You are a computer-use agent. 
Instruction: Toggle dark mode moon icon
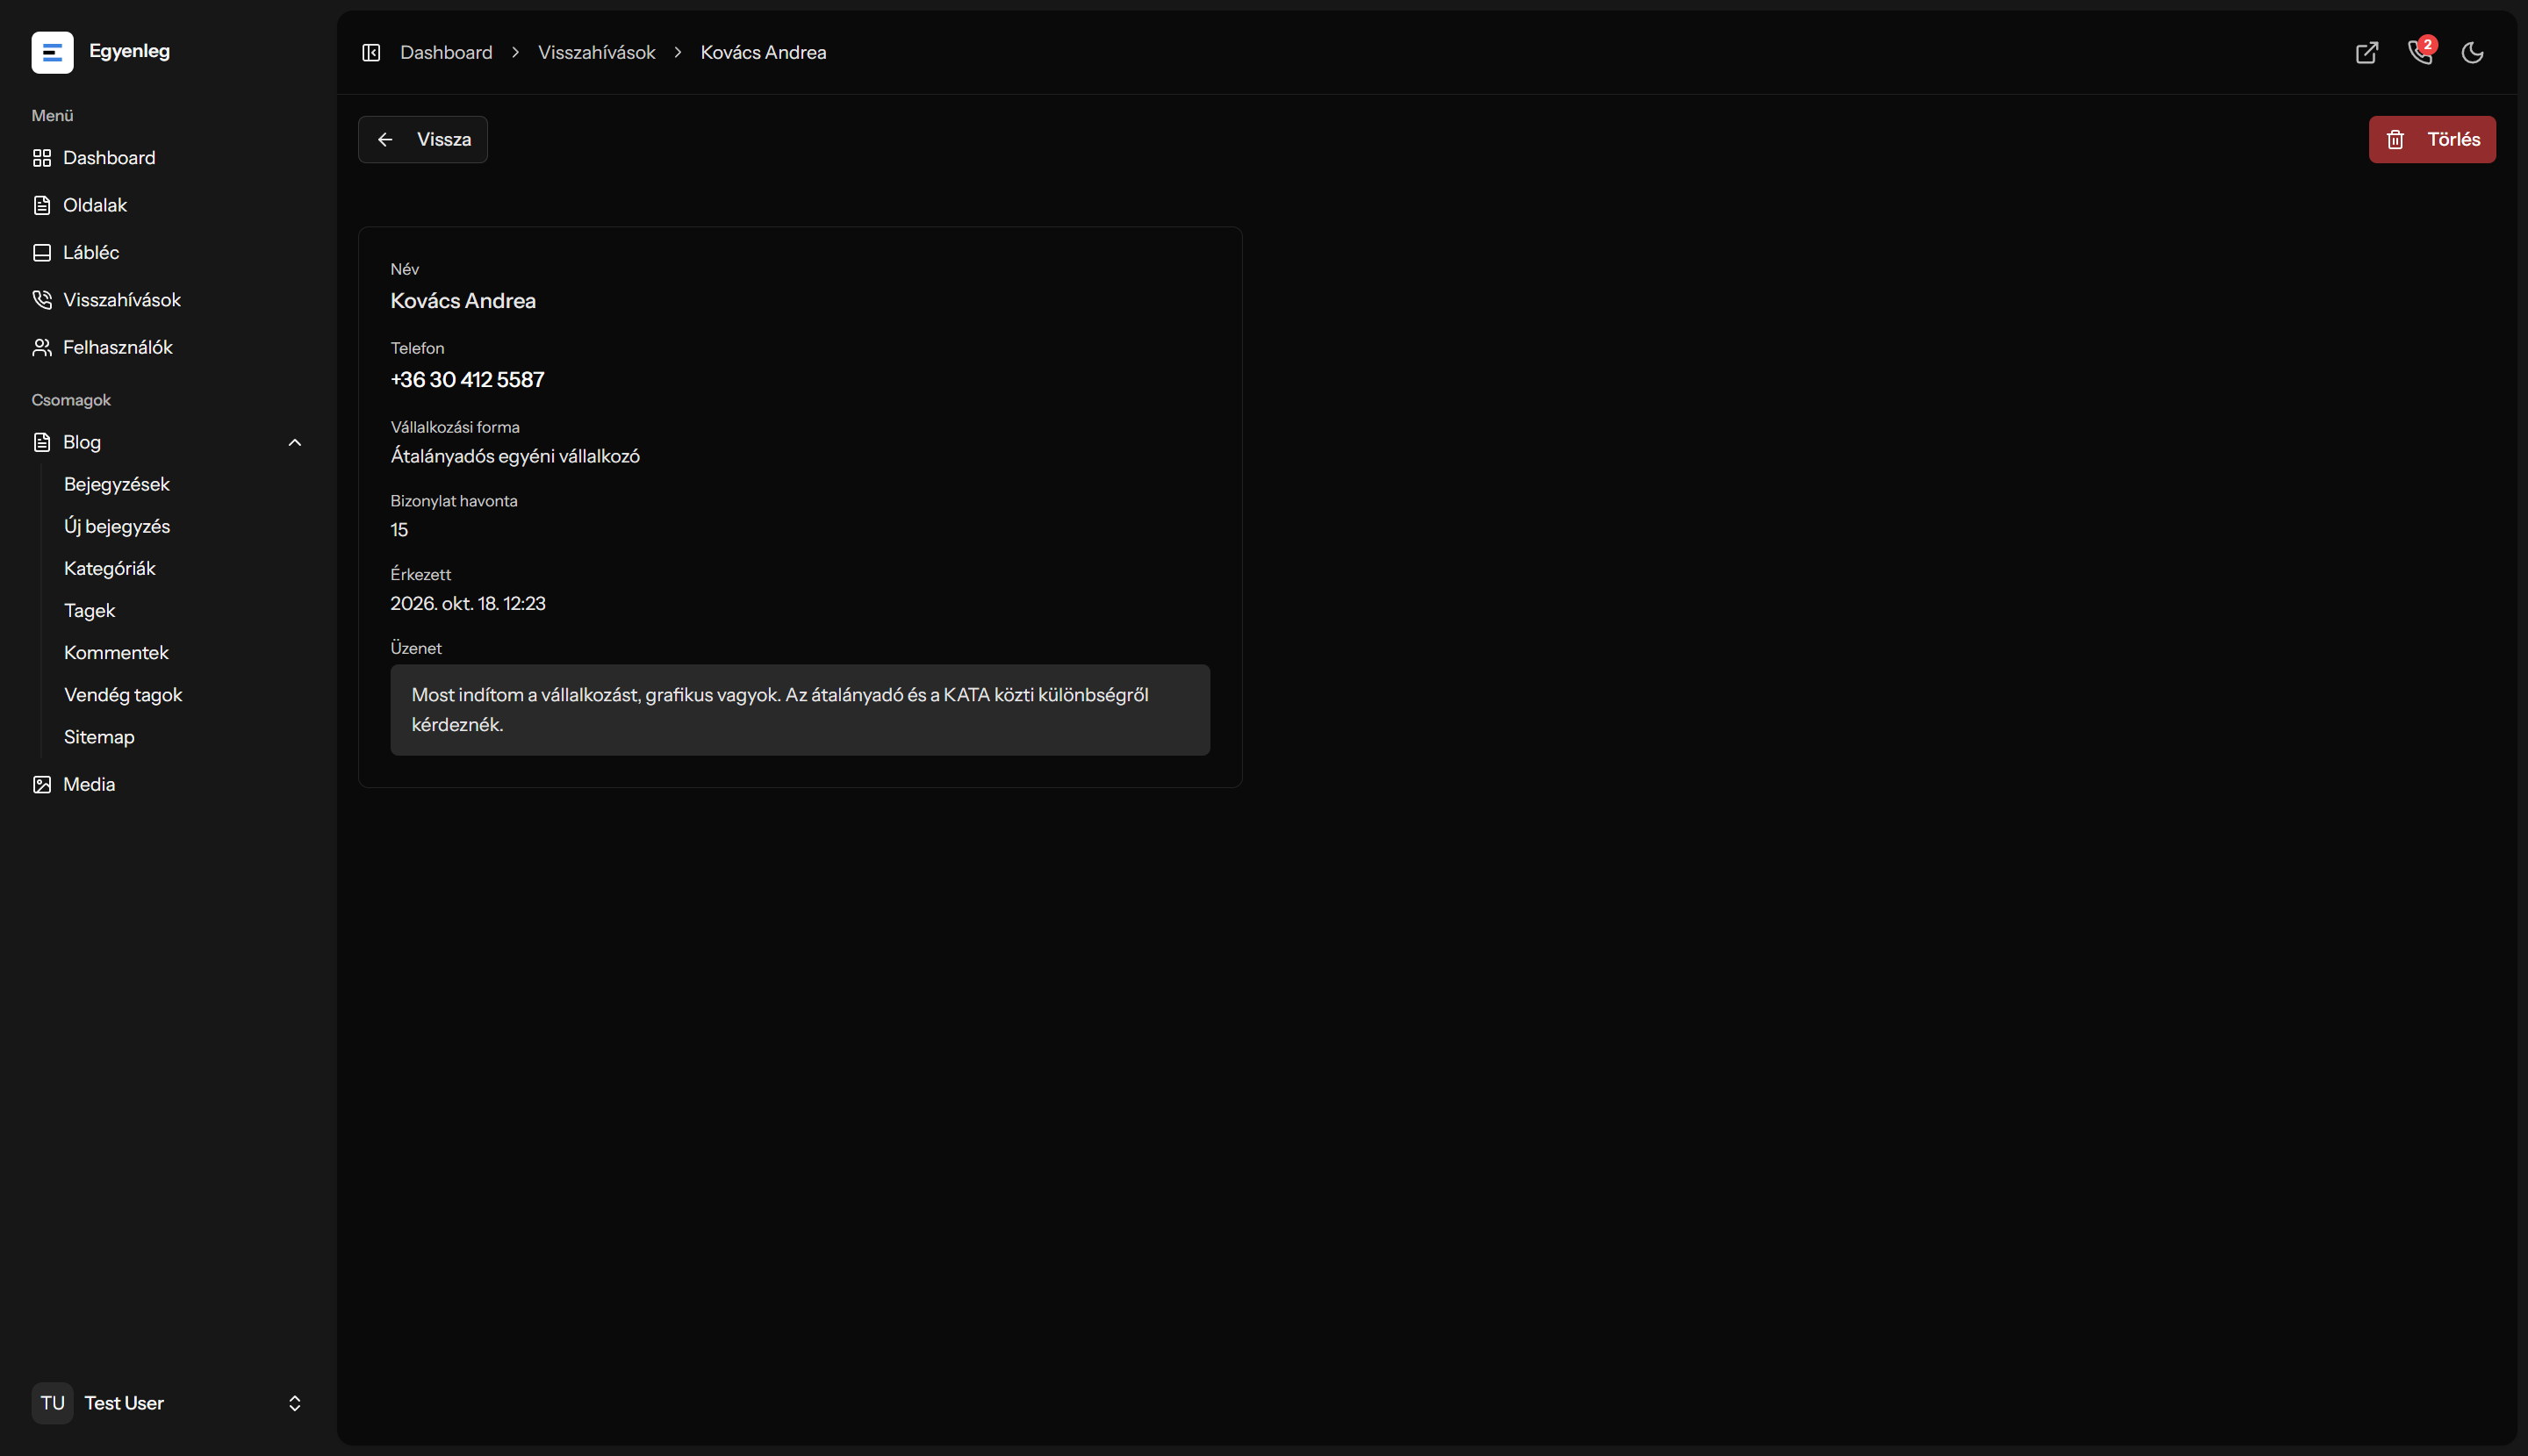click(x=2472, y=52)
